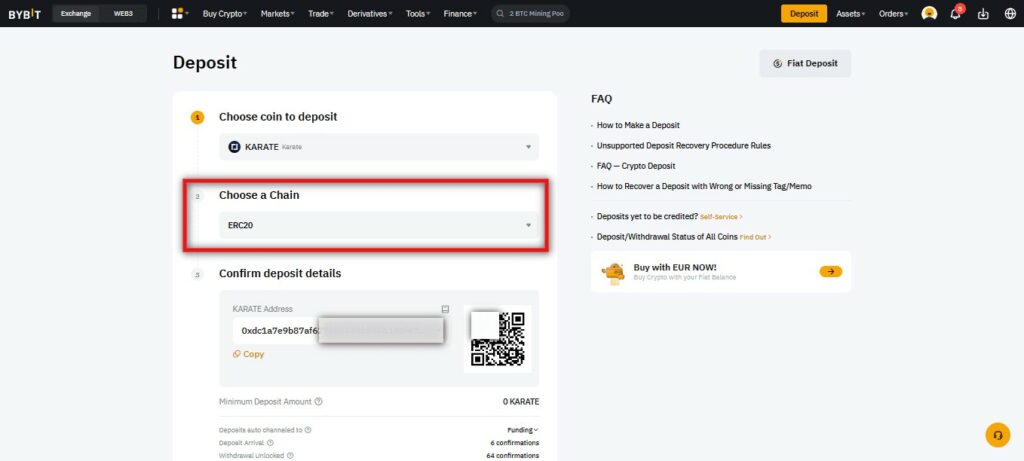Screen dimensions: 1024x461
Task: Open the Self-Service link
Action: click(721, 217)
